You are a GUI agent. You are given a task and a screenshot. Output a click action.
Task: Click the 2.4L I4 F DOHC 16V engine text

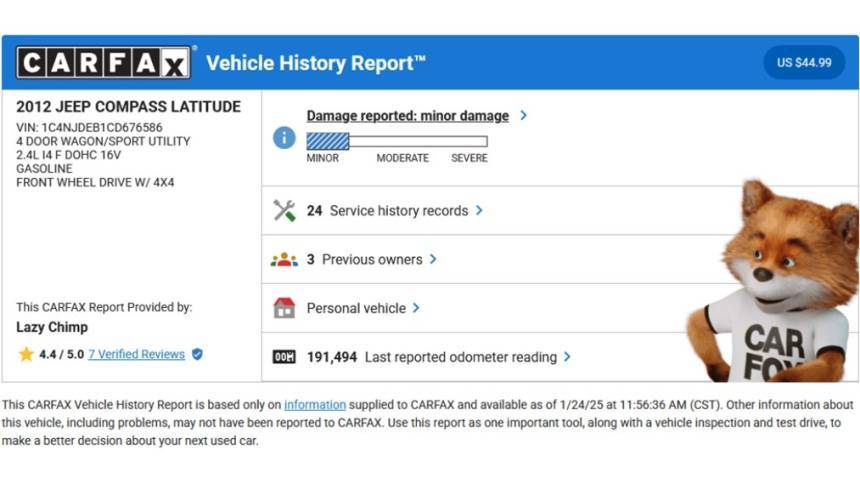69,155
